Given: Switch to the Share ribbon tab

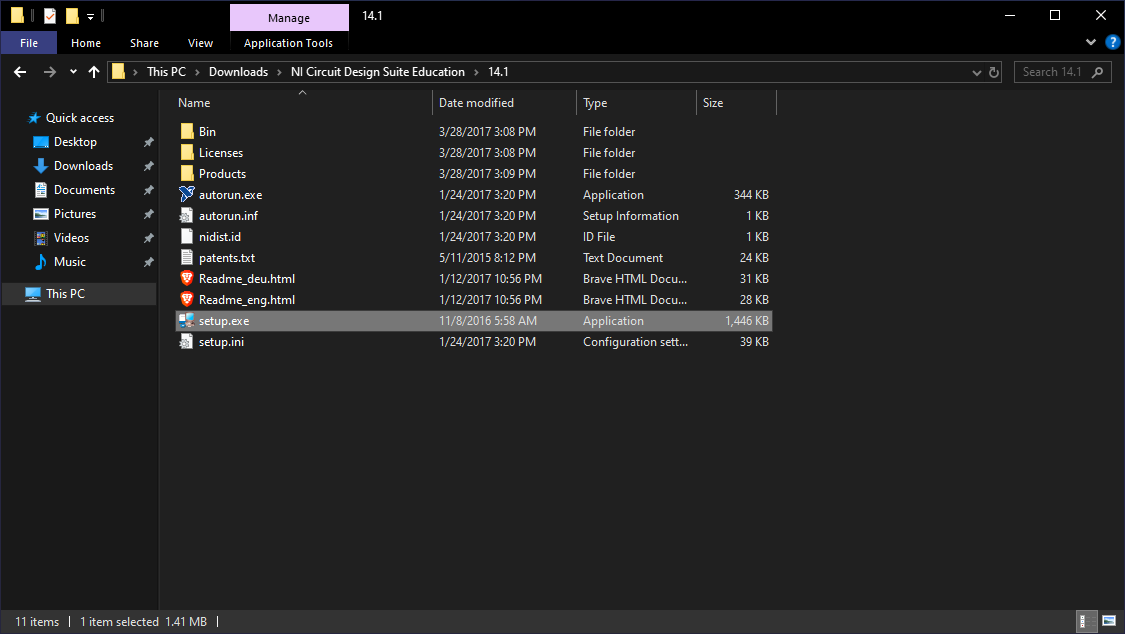Looking at the screenshot, I should (144, 43).
